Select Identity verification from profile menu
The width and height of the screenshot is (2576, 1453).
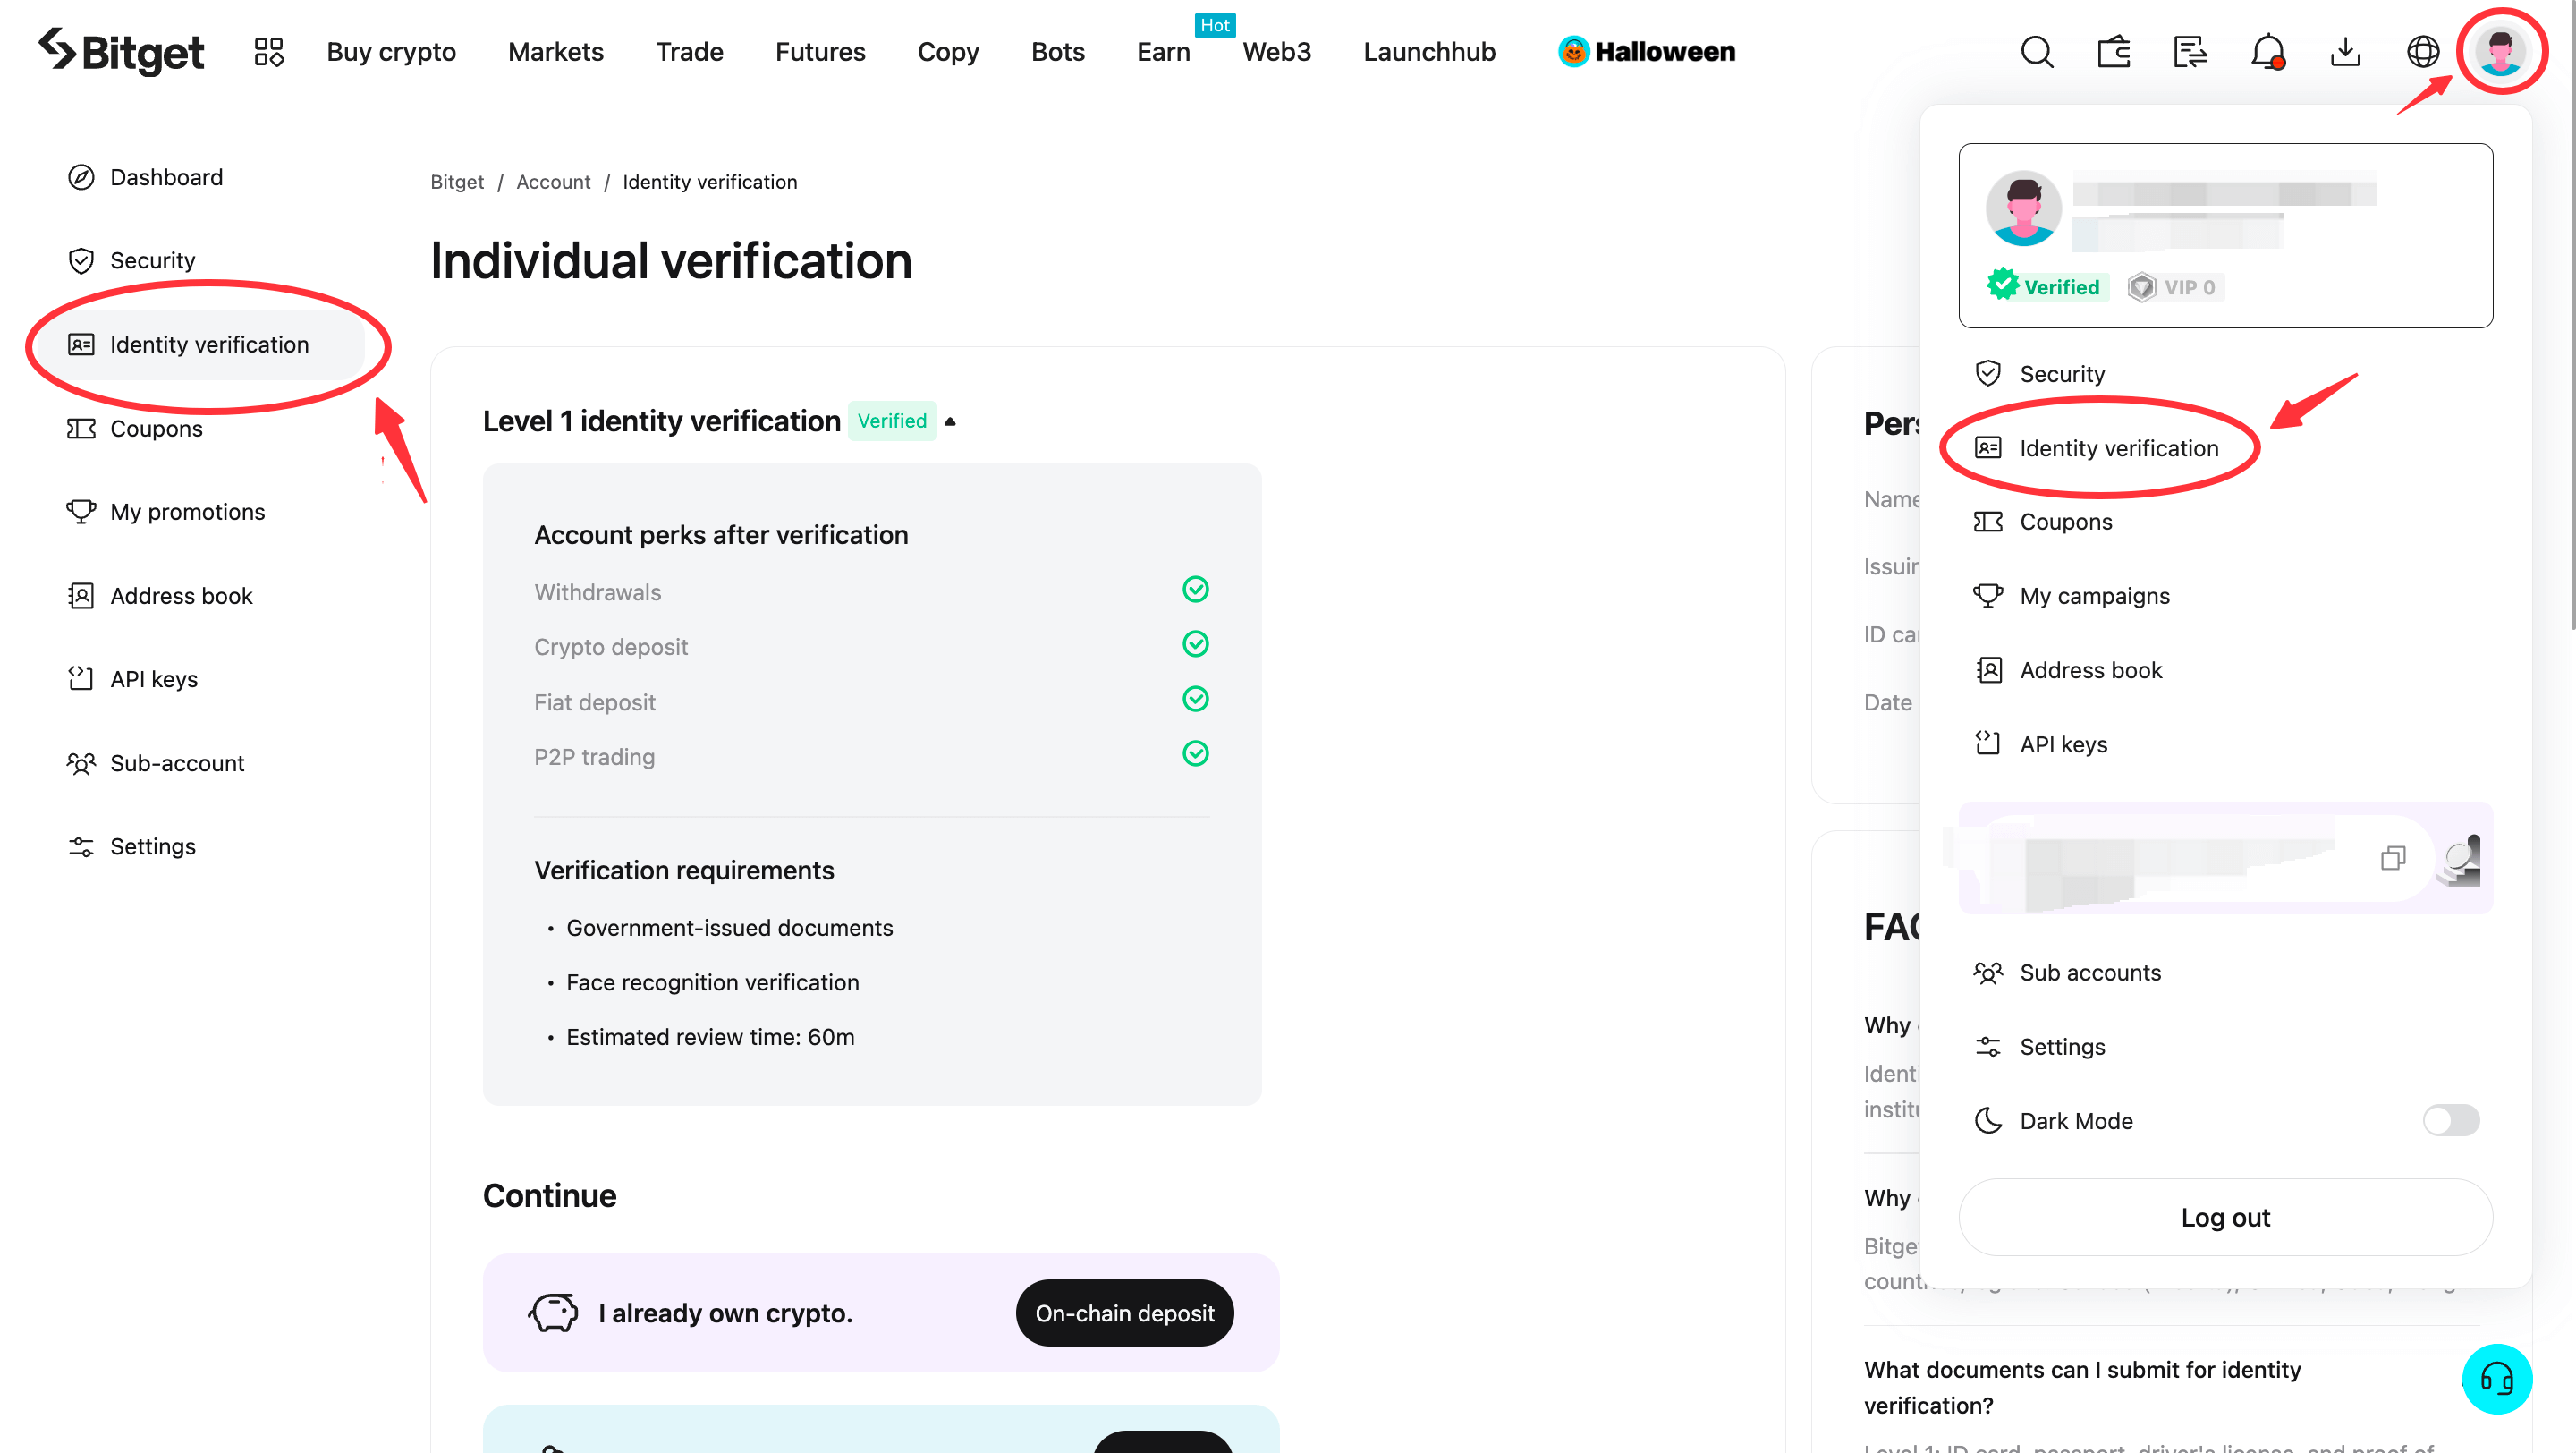pos(2118,446)
